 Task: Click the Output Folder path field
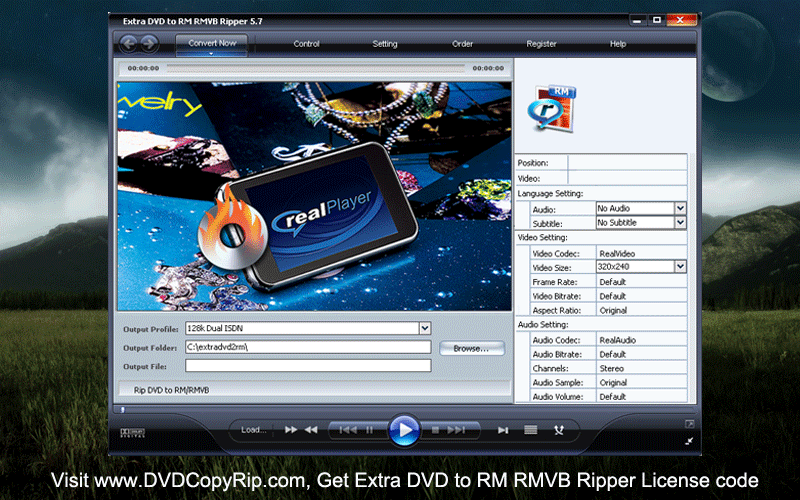point(308,347)
